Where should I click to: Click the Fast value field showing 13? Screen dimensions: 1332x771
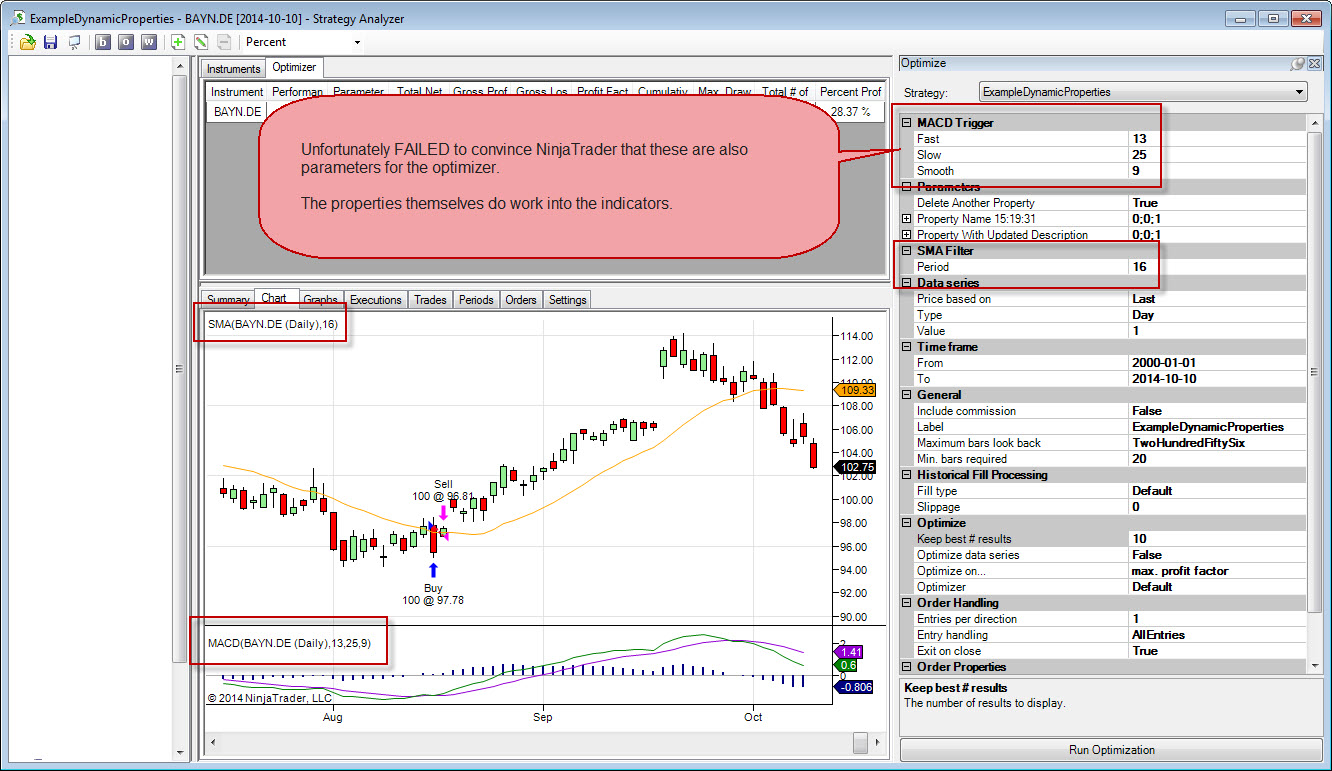pos(1218,139)
